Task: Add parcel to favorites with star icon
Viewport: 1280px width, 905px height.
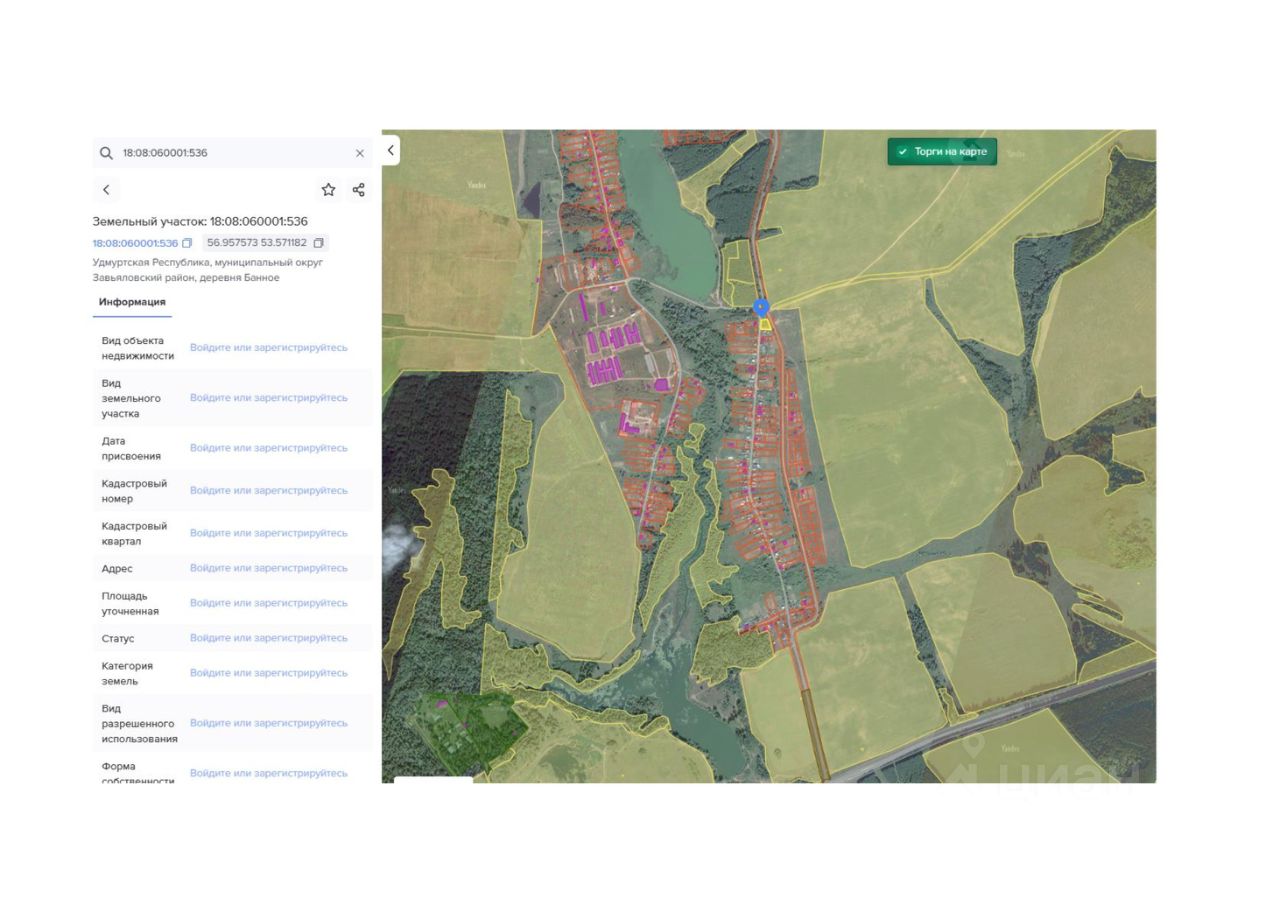Action: [328, 190]
